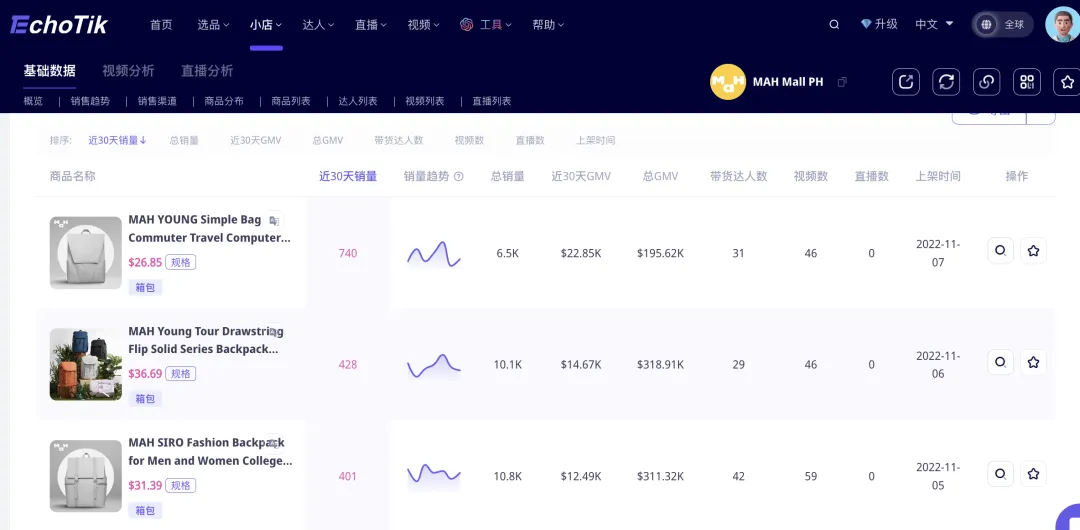Analyze MAH SIRO Fashion Backpack via magnifier icon
The width and height of the screenshot is (1080, 530).
[1000, 473]
